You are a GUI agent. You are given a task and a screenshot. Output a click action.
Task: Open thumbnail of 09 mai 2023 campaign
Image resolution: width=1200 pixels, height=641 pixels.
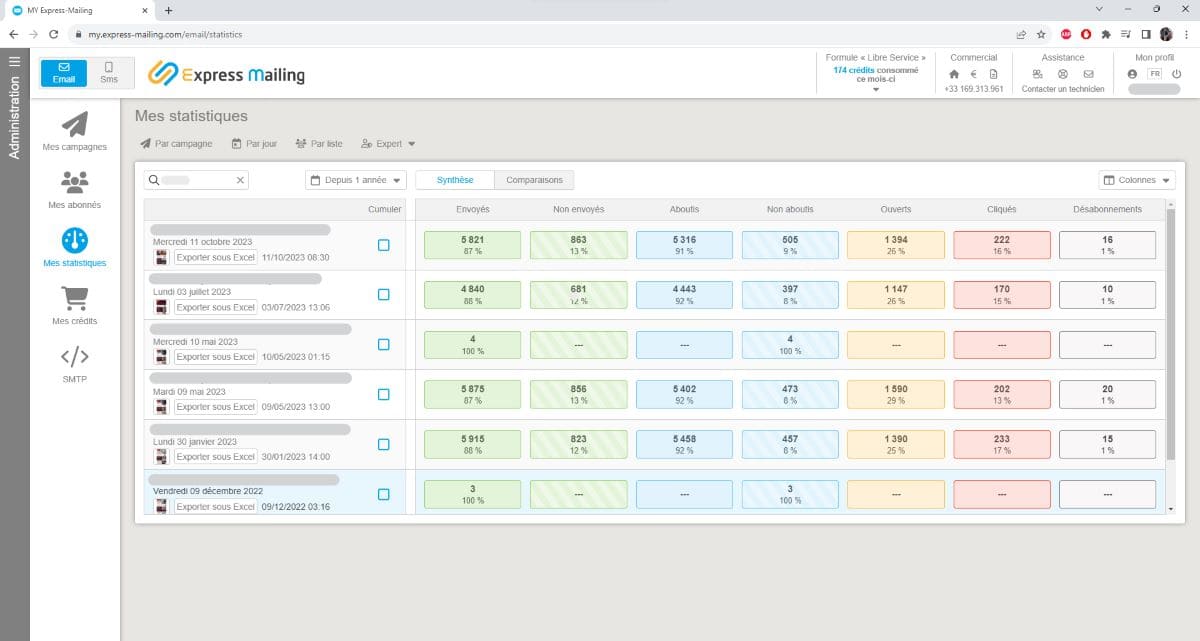pyautogui.click(x=161, y=407)
